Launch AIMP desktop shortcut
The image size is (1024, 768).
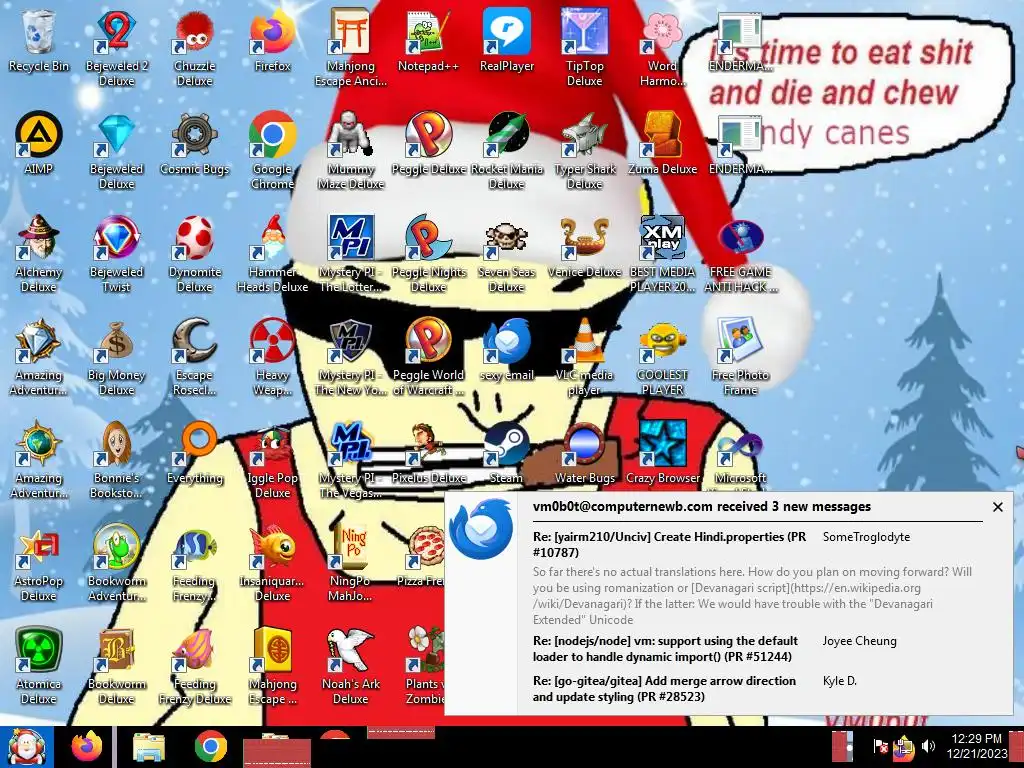click(x=39, y=143)
